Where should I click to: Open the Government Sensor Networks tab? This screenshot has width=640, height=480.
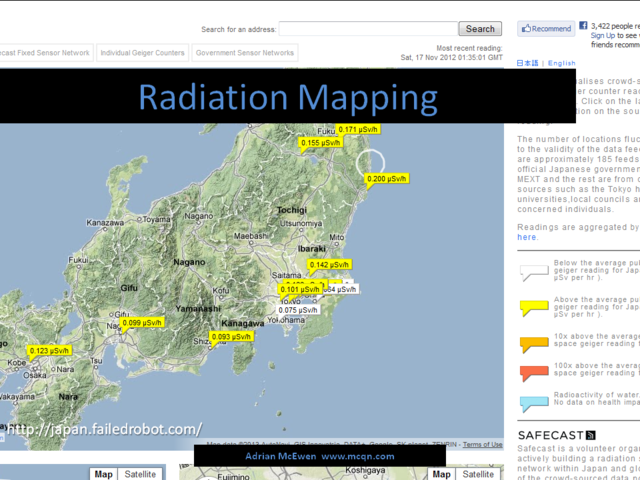(245, 53)
